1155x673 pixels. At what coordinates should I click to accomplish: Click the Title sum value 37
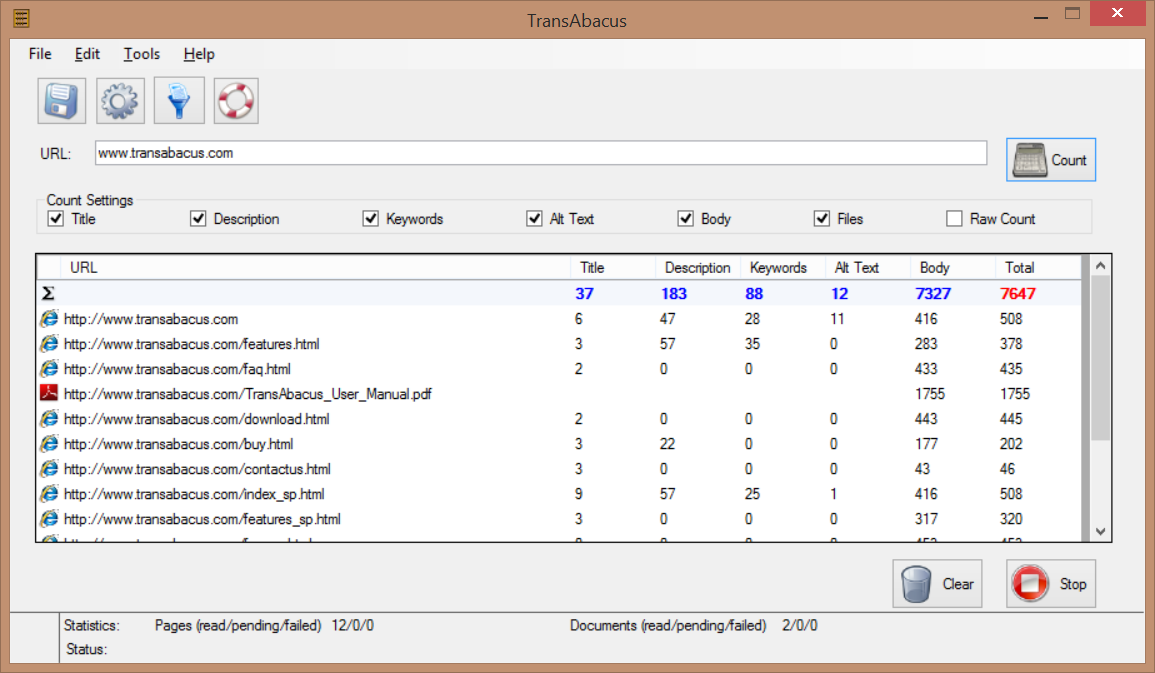pos(585,293)
